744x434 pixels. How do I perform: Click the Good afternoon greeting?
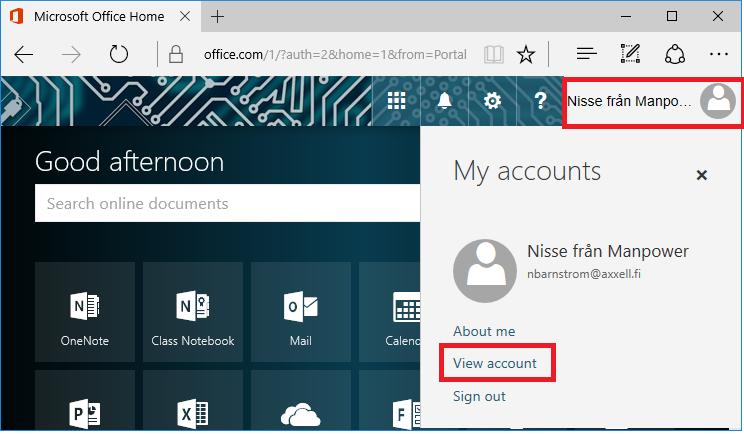130,161
